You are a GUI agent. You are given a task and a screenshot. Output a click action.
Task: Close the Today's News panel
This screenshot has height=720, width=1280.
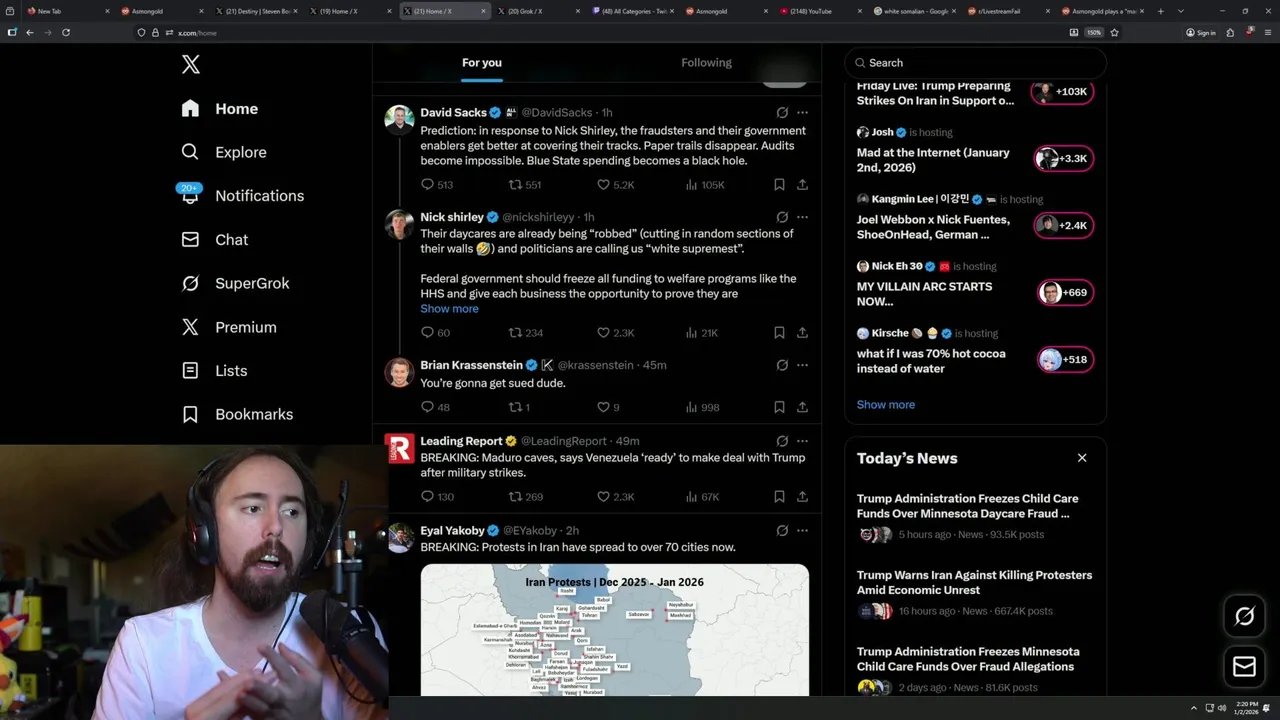pyautogui.click(x=1082, y=458)
